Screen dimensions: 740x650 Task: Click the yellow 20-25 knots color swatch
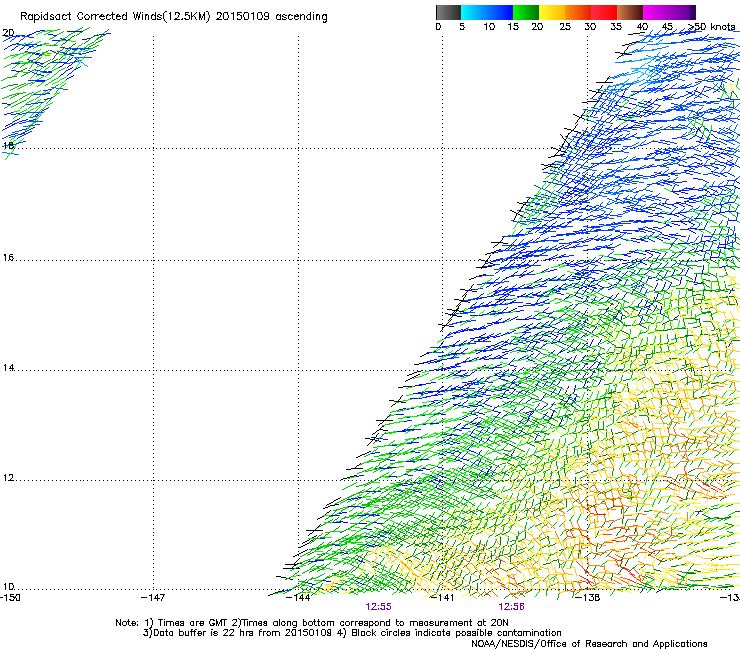(552, 12)
